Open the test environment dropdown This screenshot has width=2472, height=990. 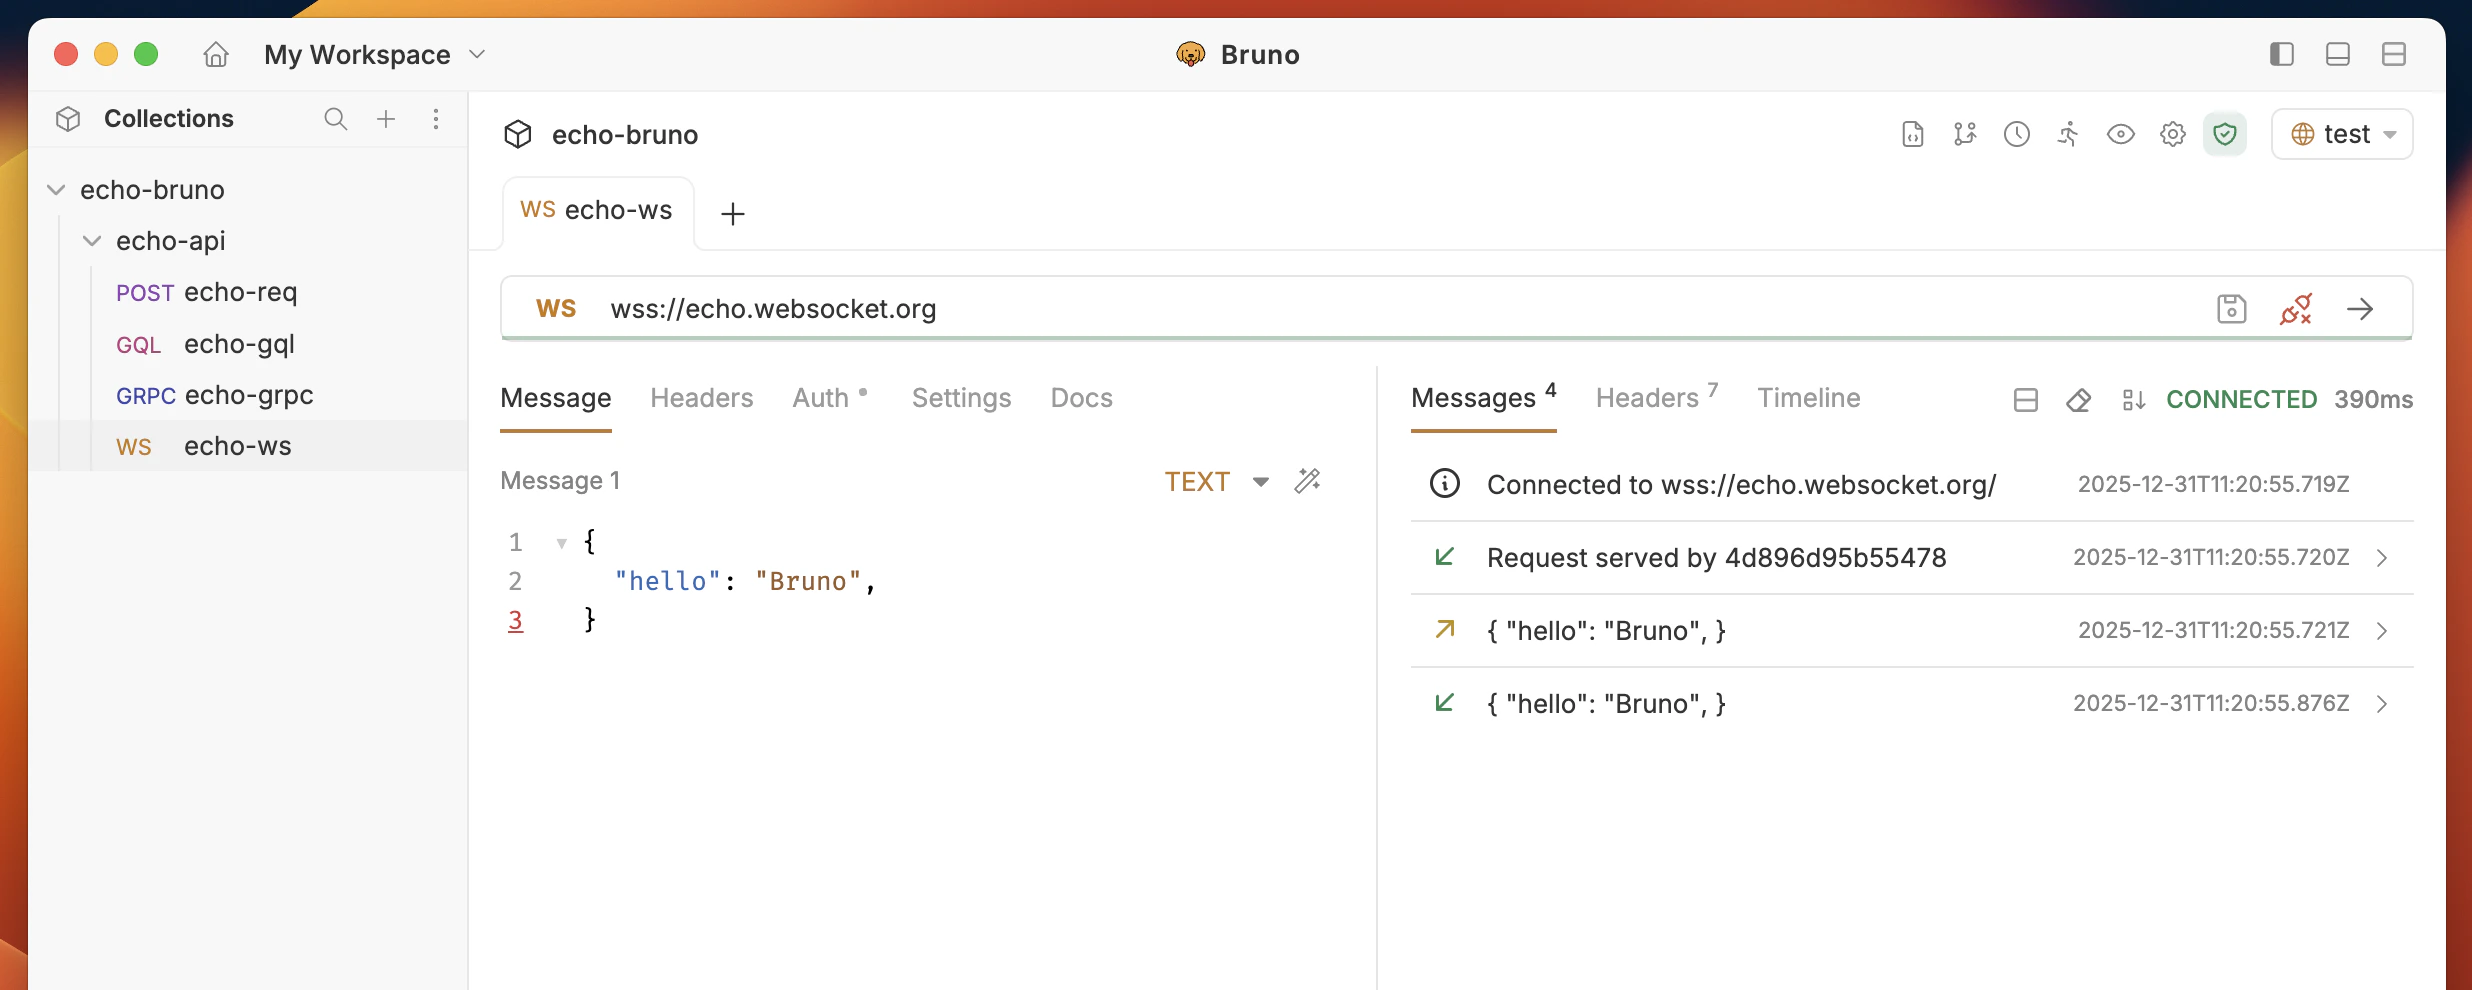coord(2343,133)
